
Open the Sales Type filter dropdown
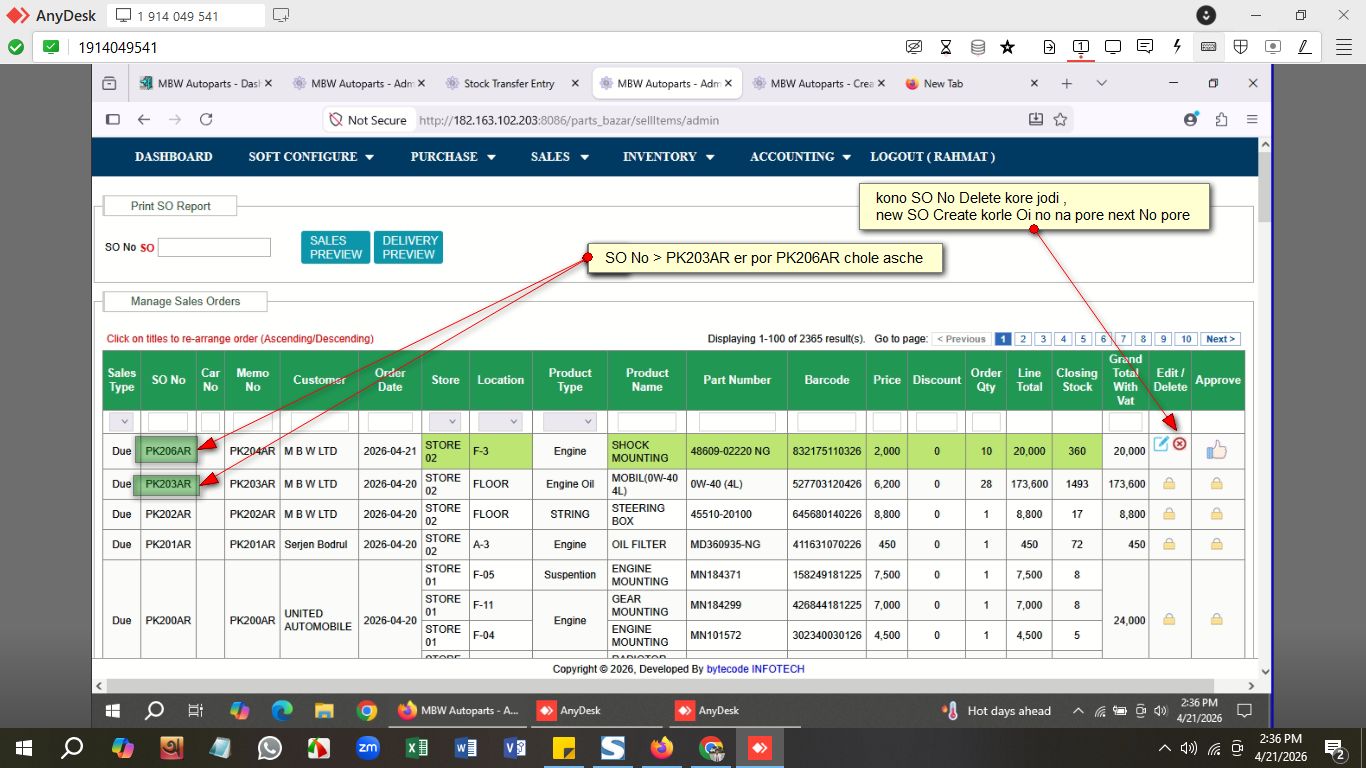click(121, 422)
